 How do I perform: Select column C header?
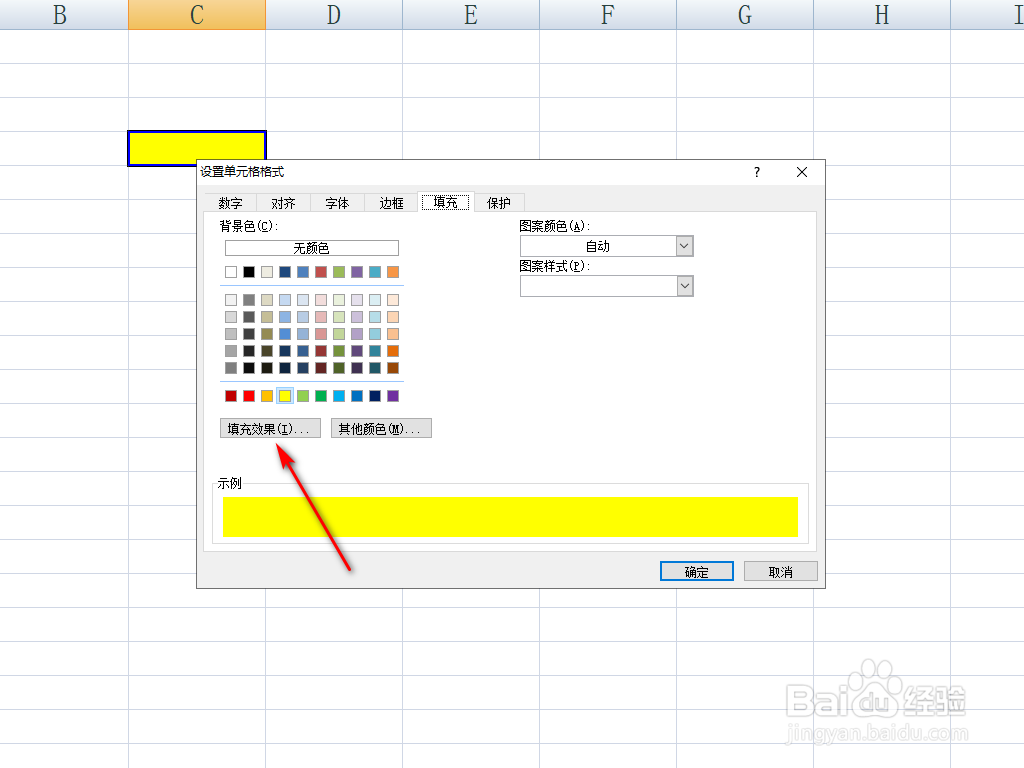pyautogui.click(x=197, y=14)
